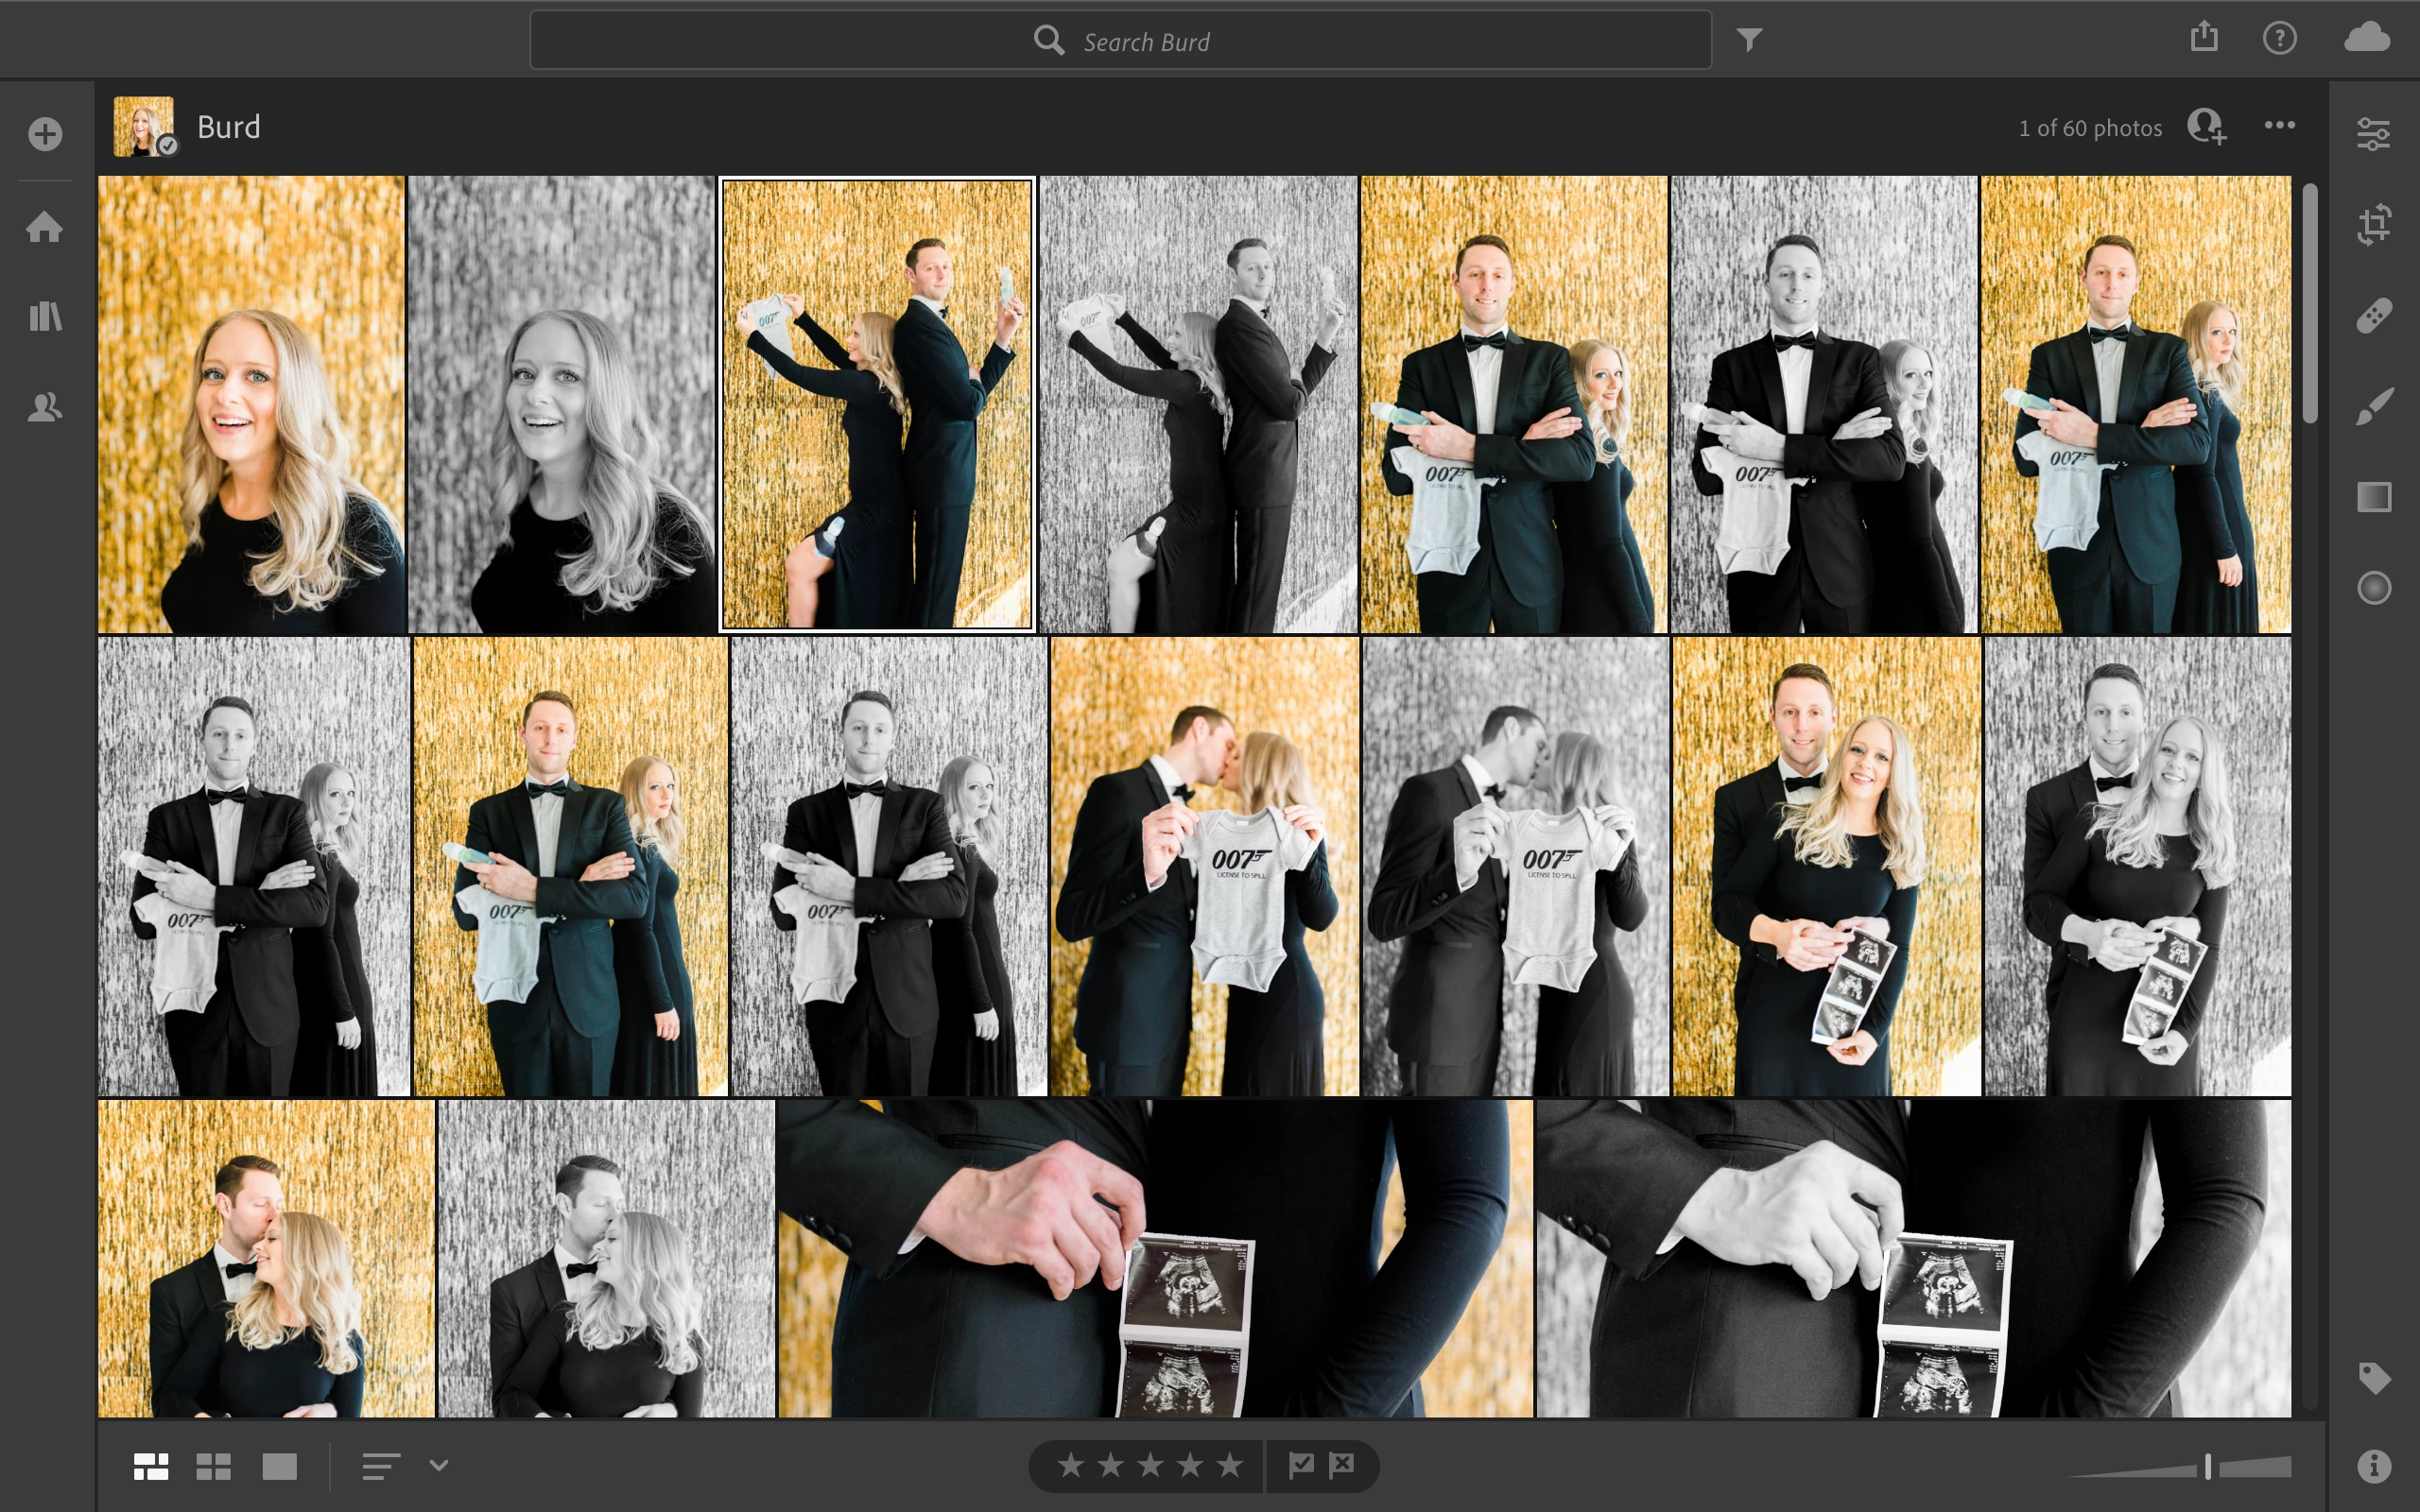This screenshot has width=2420, height=1512.
Task: Switch to Detail single-photo view
Action: [x=279, y=1466]
